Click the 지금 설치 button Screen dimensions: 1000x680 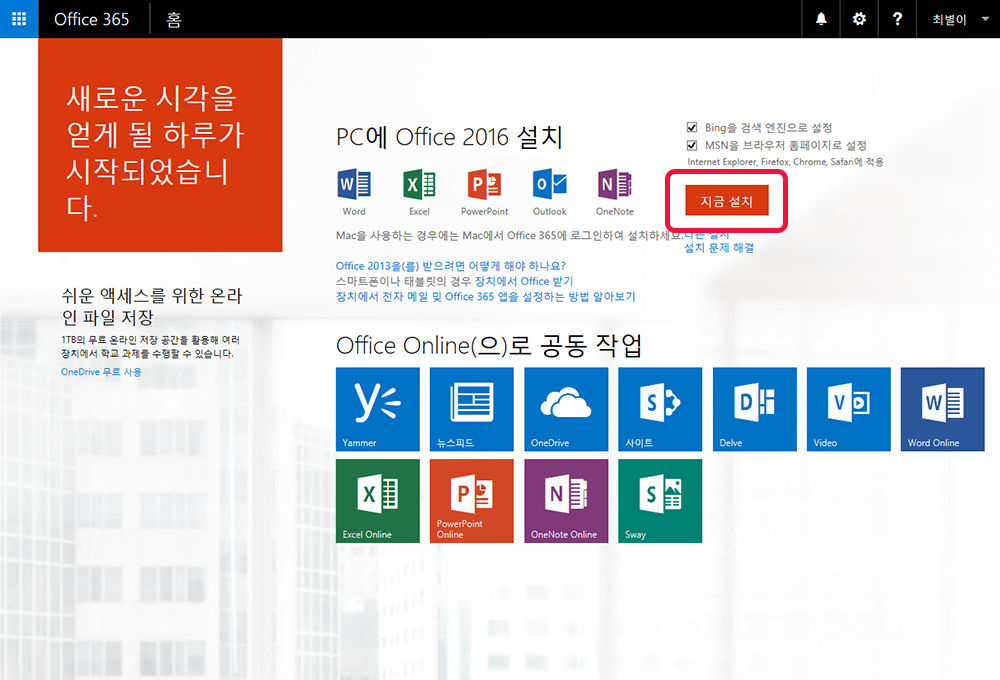[x=727, y=201]
